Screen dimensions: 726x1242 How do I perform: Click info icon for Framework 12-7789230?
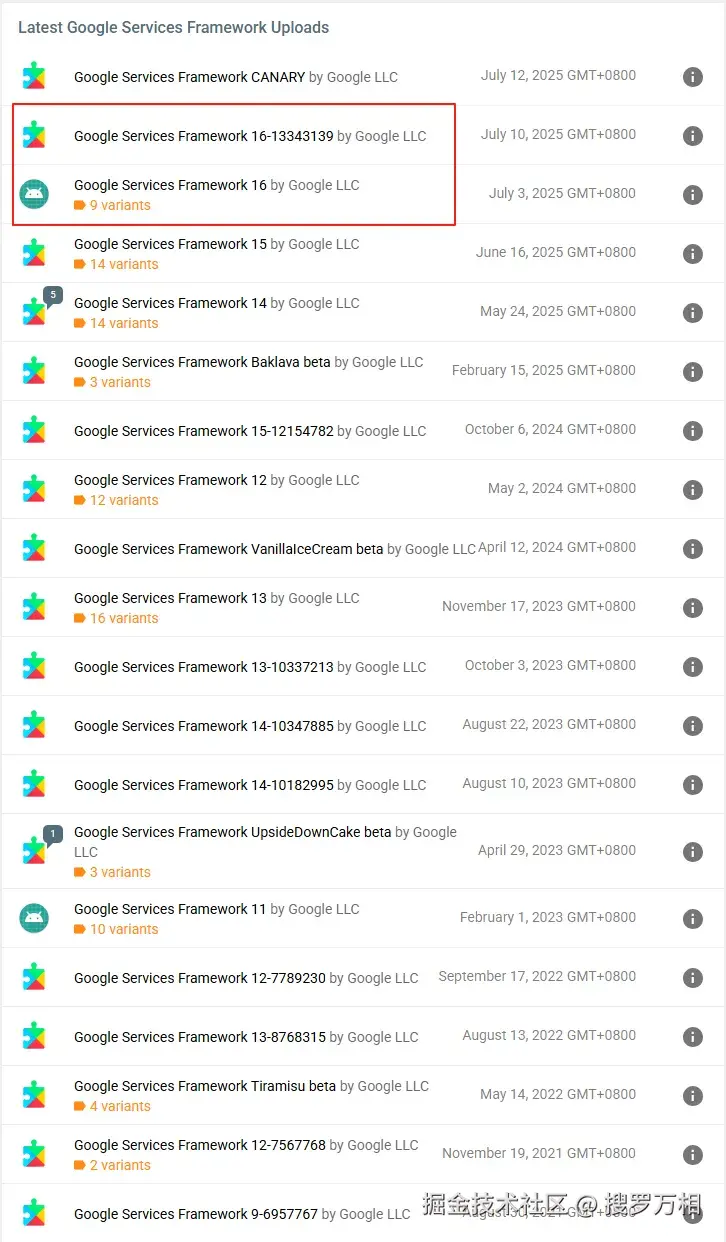(x=692, y=978)
